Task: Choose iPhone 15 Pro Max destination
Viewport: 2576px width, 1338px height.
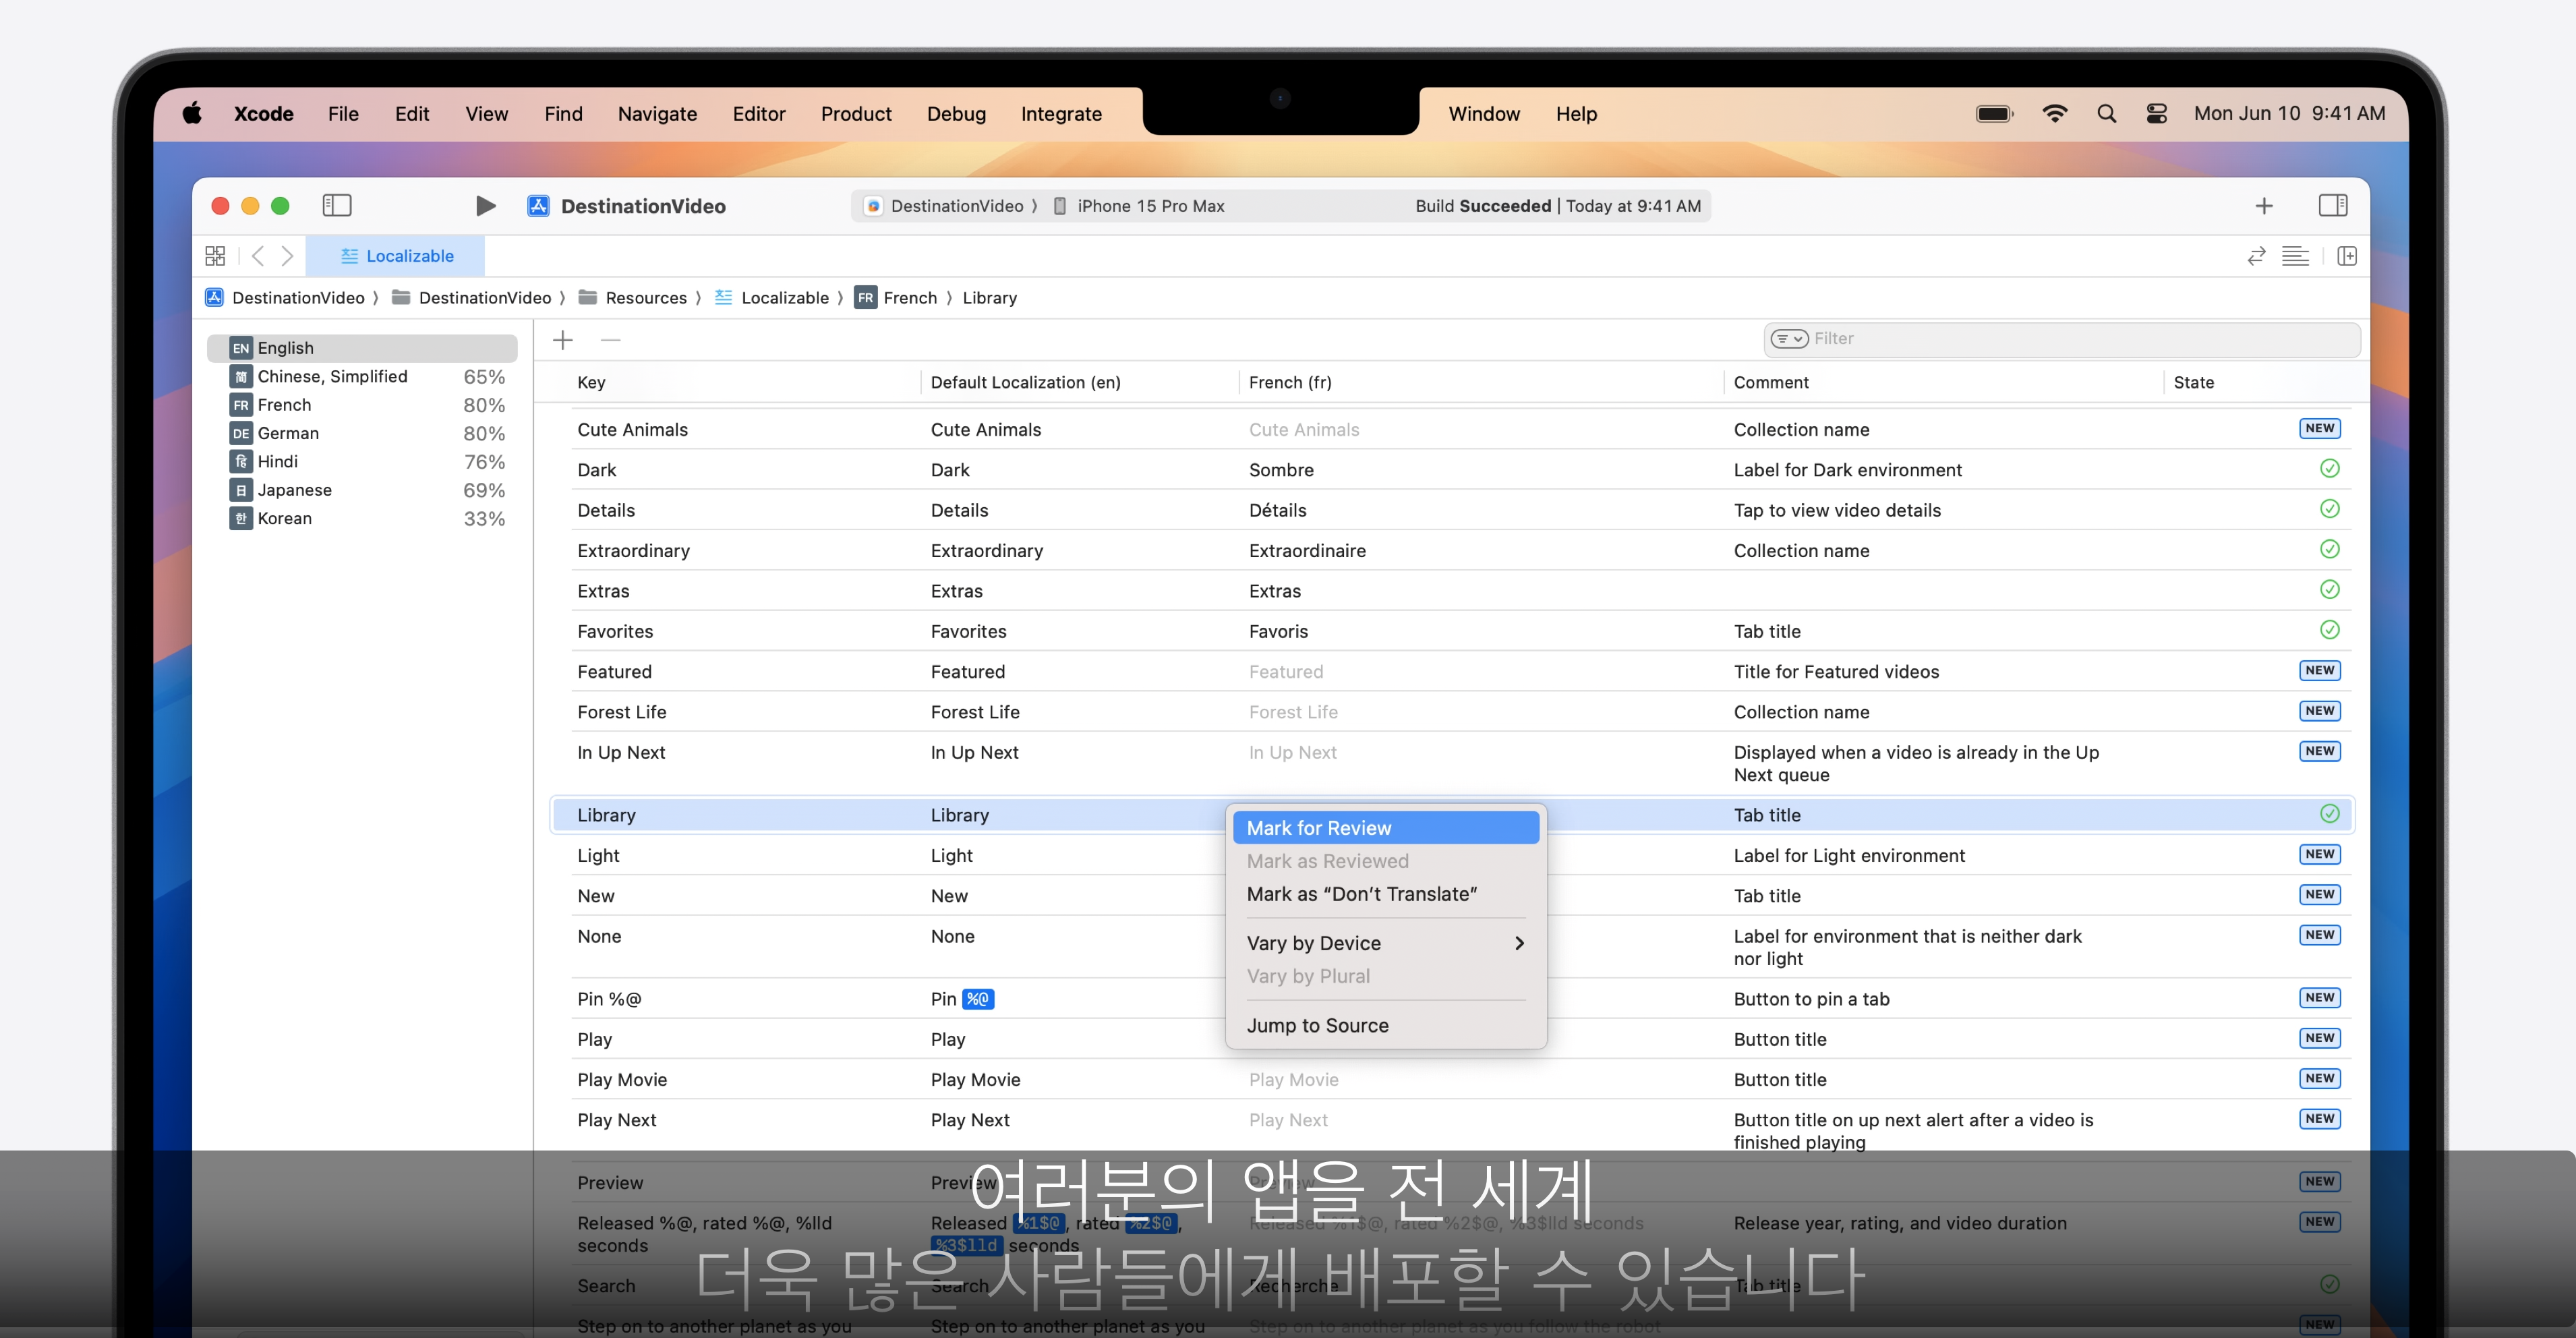Action: click(x=1139, y=206)
